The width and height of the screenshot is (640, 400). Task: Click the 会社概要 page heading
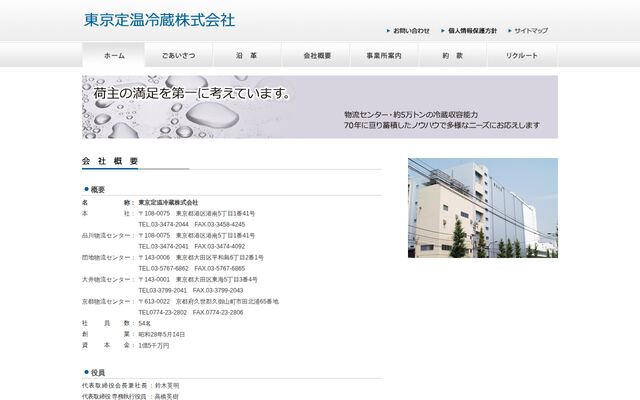(110, 161)
